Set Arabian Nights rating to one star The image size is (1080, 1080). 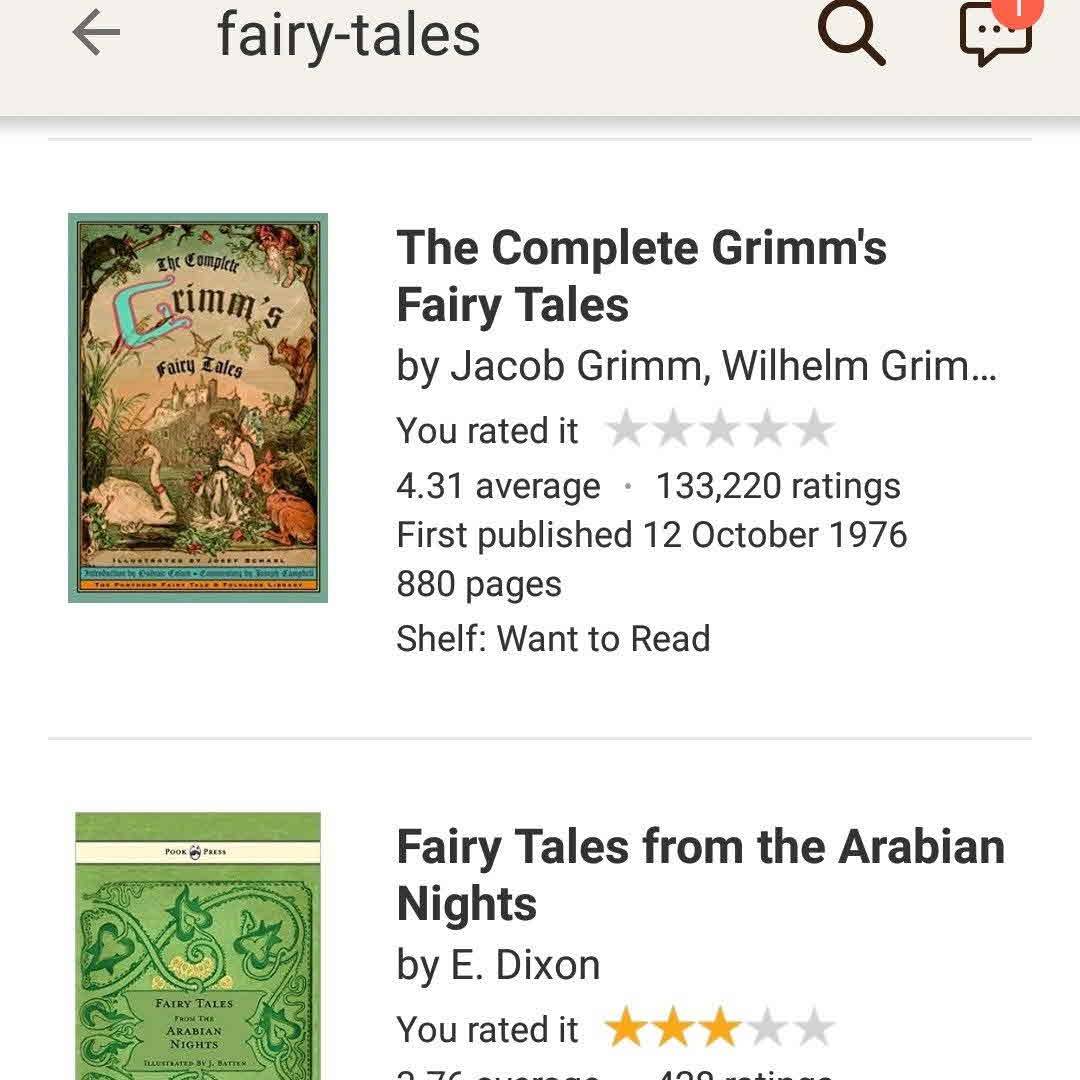tap(625, 1027)
